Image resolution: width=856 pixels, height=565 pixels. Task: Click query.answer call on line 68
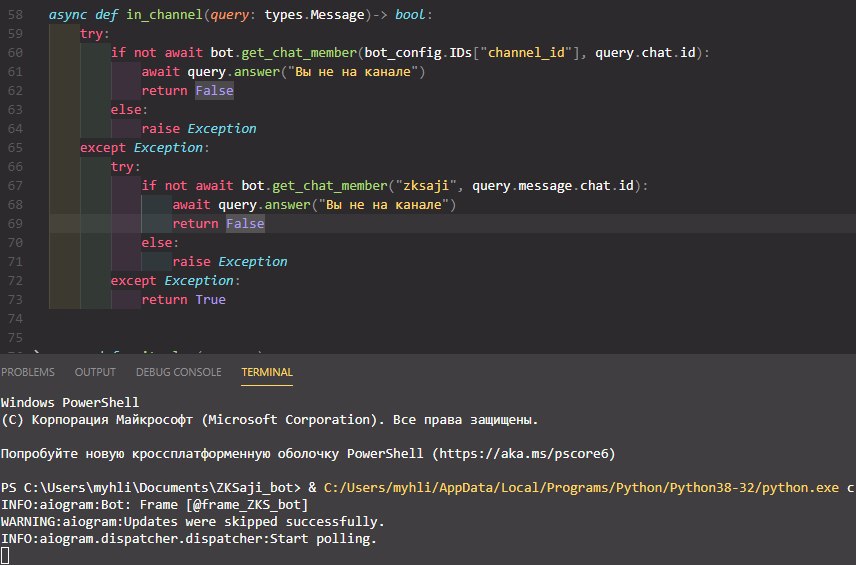point(264,205)
